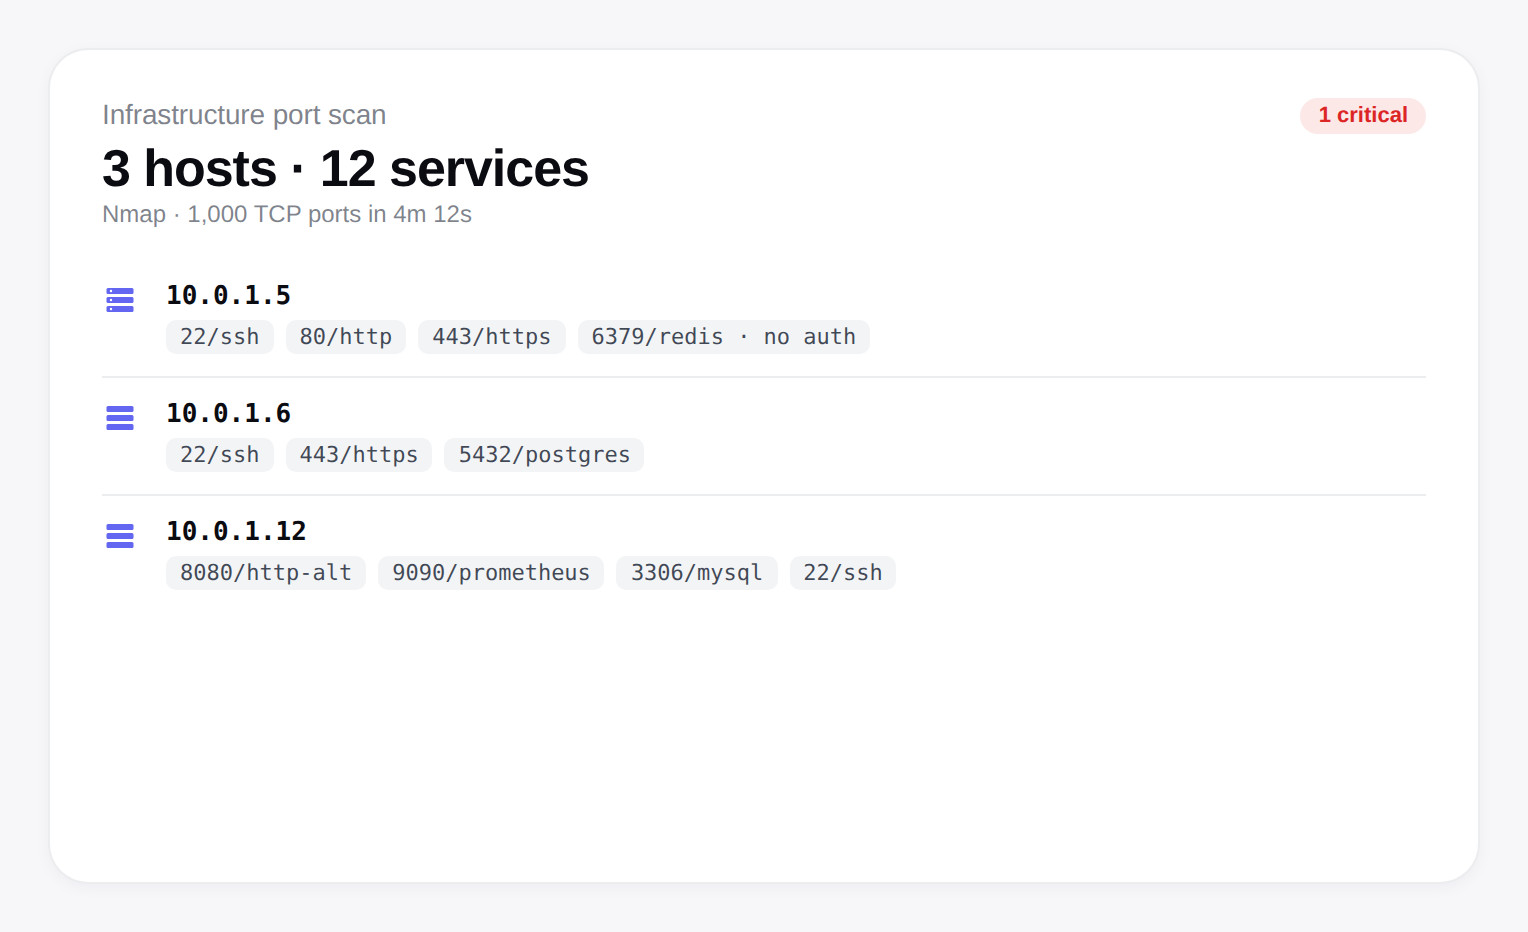Click the 3 hosts · 12 services heading
This screenshot has height=932, width=1528.
pos(345,169)
